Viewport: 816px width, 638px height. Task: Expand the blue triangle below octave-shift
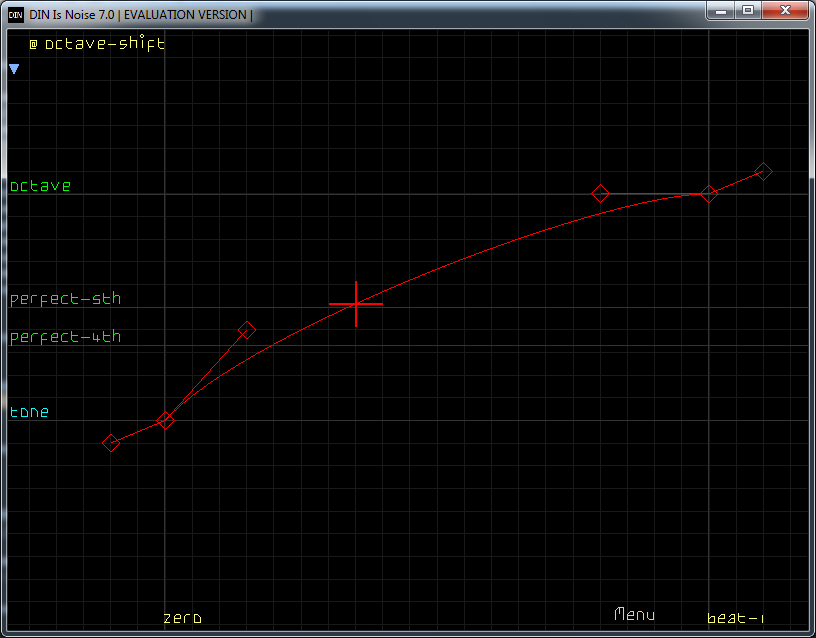pyautogui.click(x=14, y=69)
